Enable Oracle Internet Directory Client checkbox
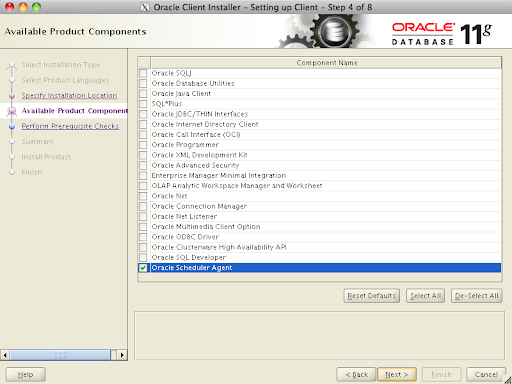Image resolution: width=512 pixels, height=384 pixels. point(143,124)
